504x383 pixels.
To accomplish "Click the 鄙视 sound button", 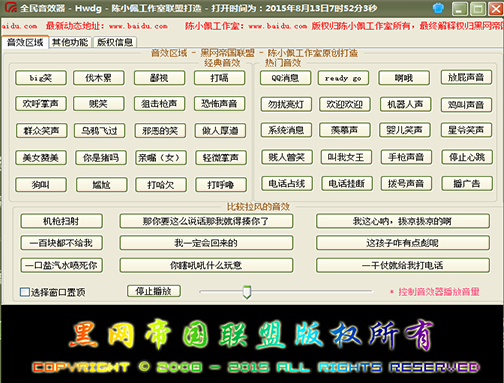I will click(159, 78).
